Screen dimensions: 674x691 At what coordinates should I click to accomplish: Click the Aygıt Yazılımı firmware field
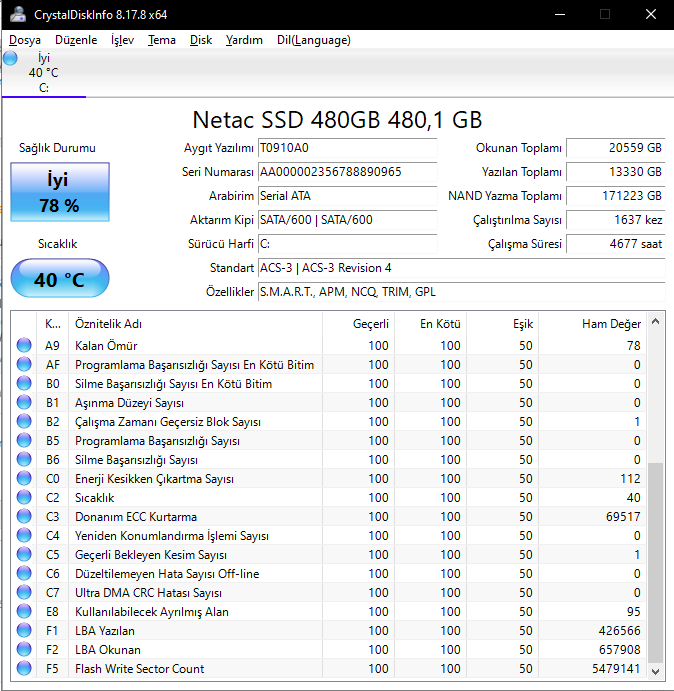pos(347,148)
